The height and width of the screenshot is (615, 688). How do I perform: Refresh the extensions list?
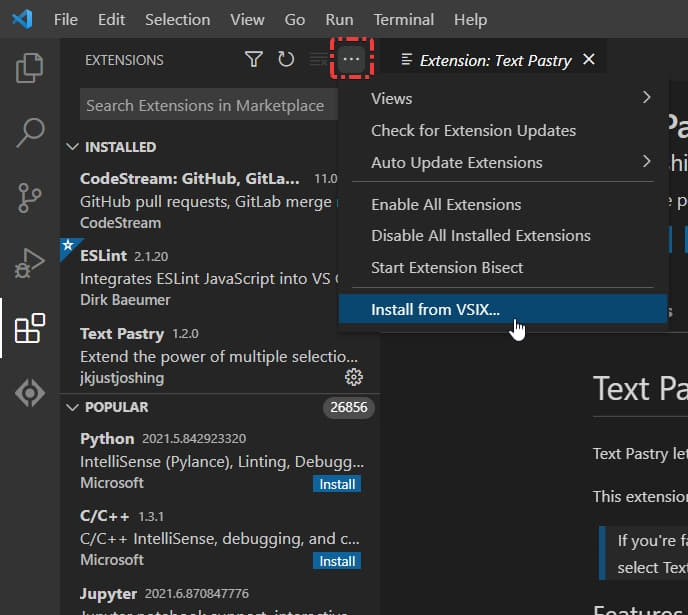pos(286,59)
